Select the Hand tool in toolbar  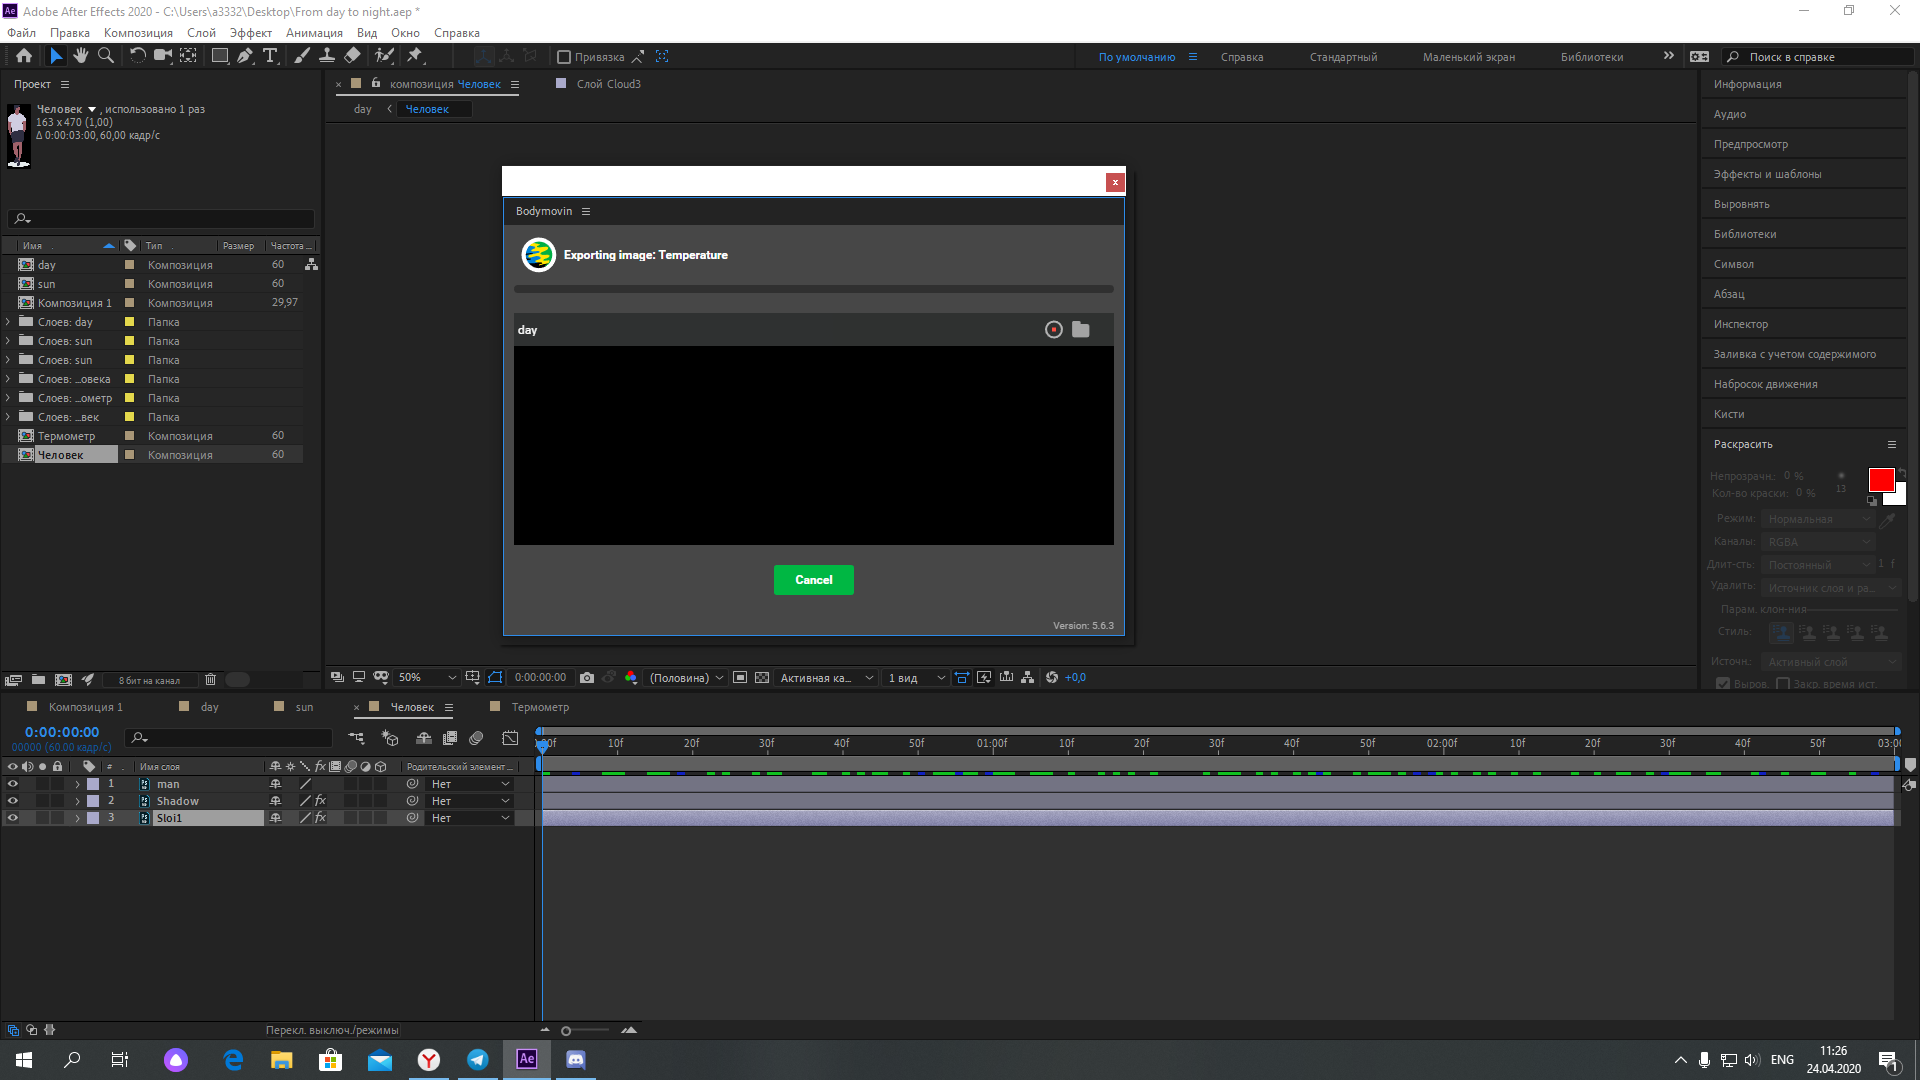(x=81, y=56)
